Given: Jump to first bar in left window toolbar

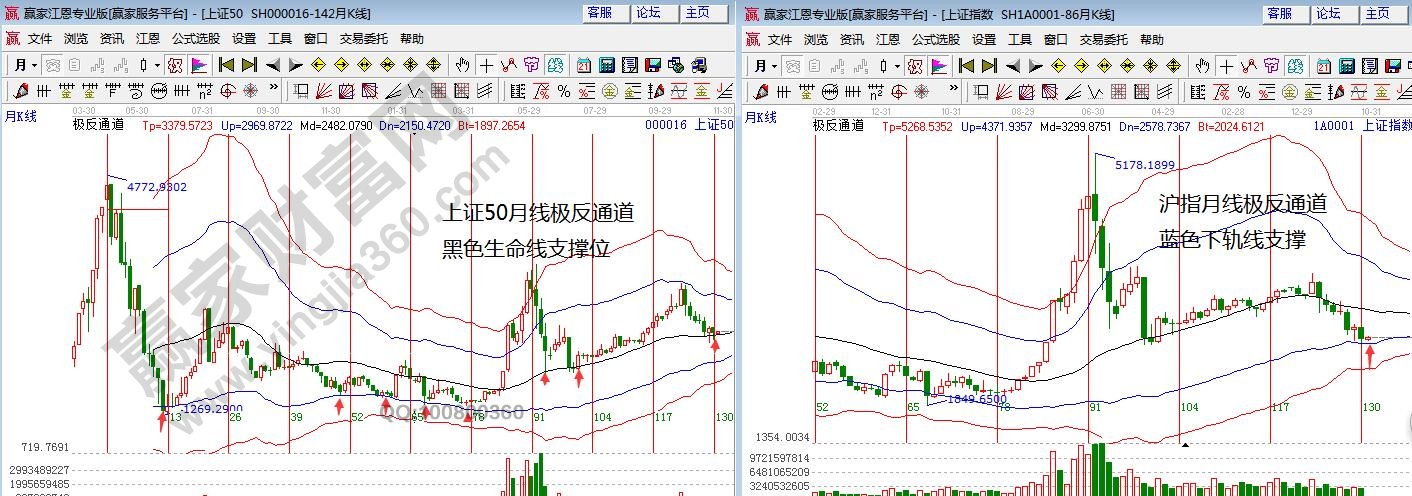Looking at the screenshot, I should tap(226, 65).
